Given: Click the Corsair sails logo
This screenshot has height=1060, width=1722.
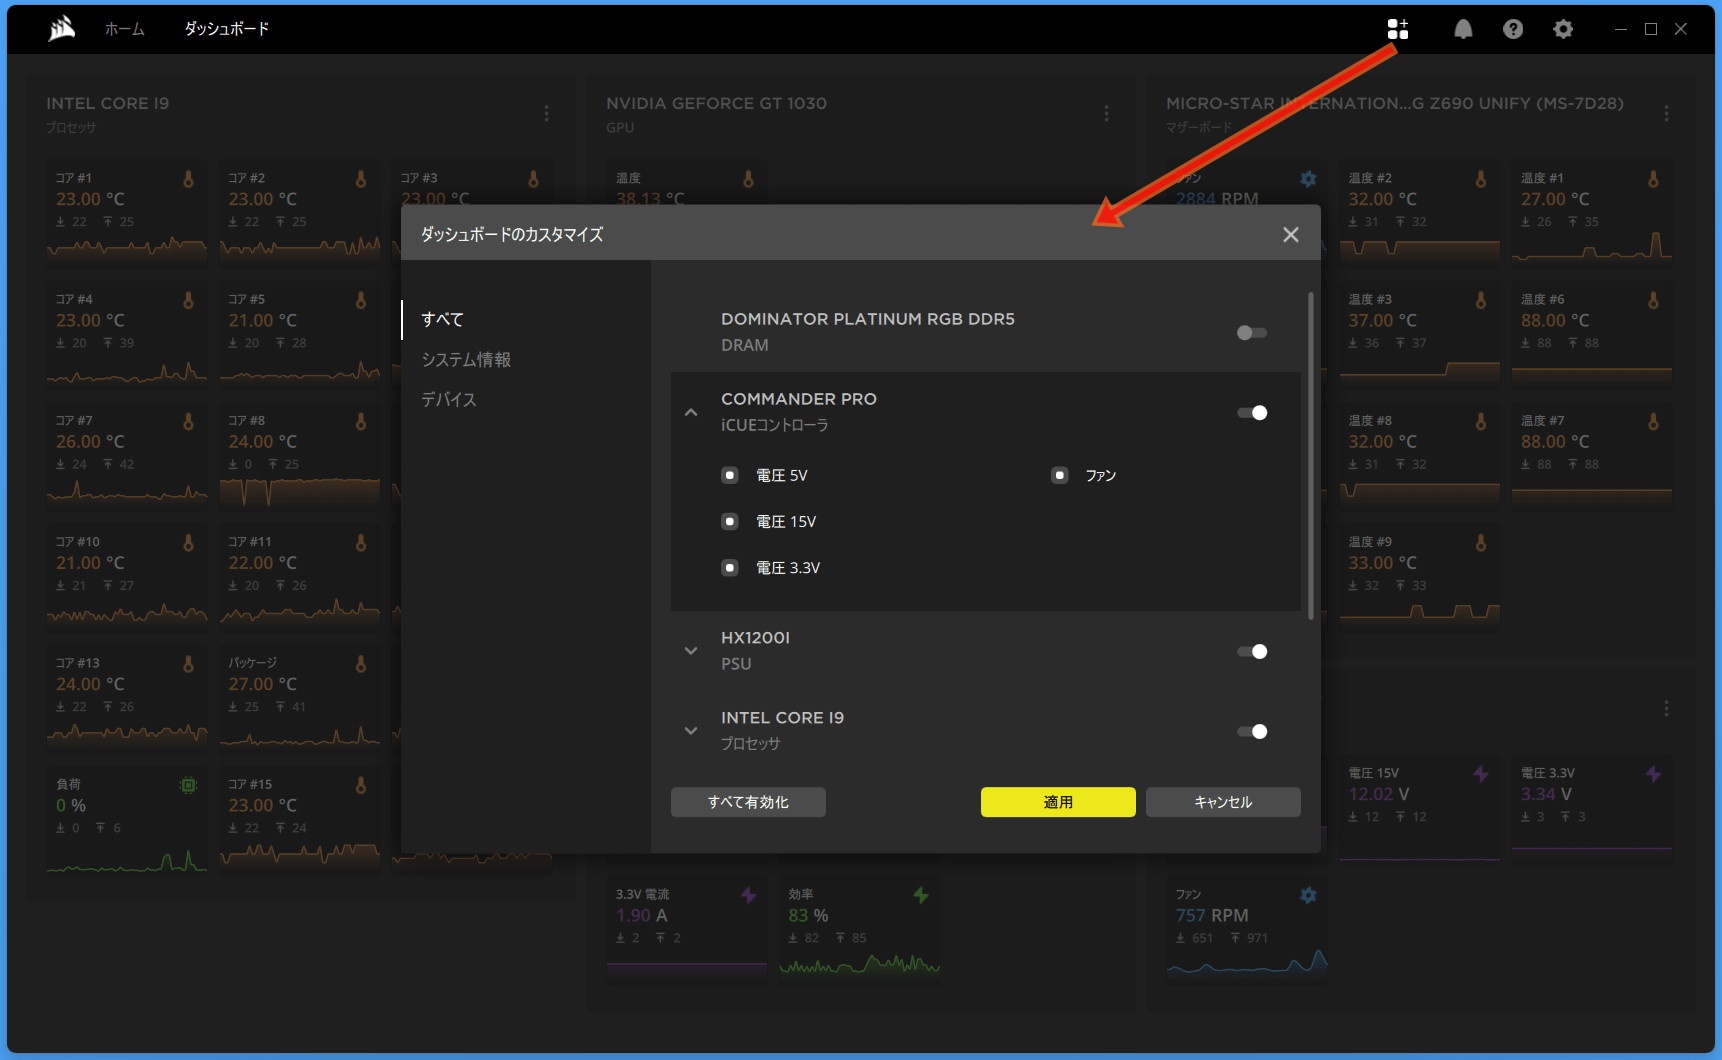Looking at the screenshot, I should (x=62, y=29).
